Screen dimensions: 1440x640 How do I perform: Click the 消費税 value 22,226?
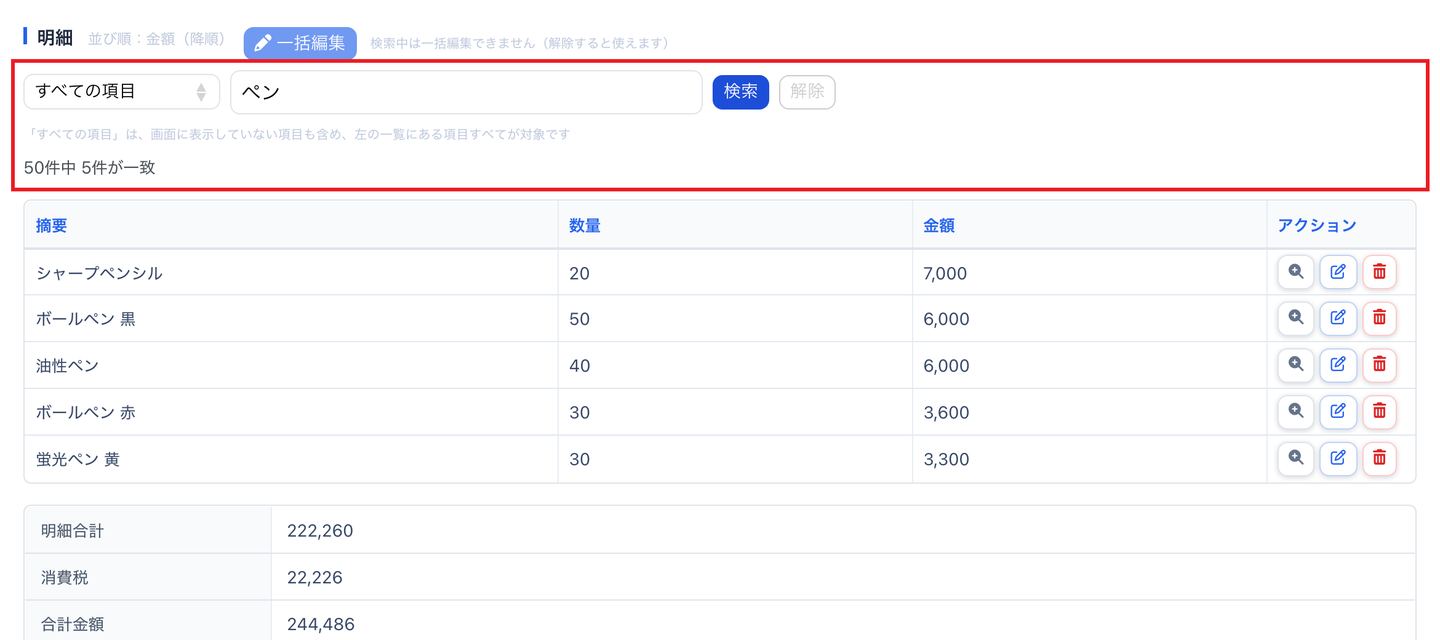[315, 578]
